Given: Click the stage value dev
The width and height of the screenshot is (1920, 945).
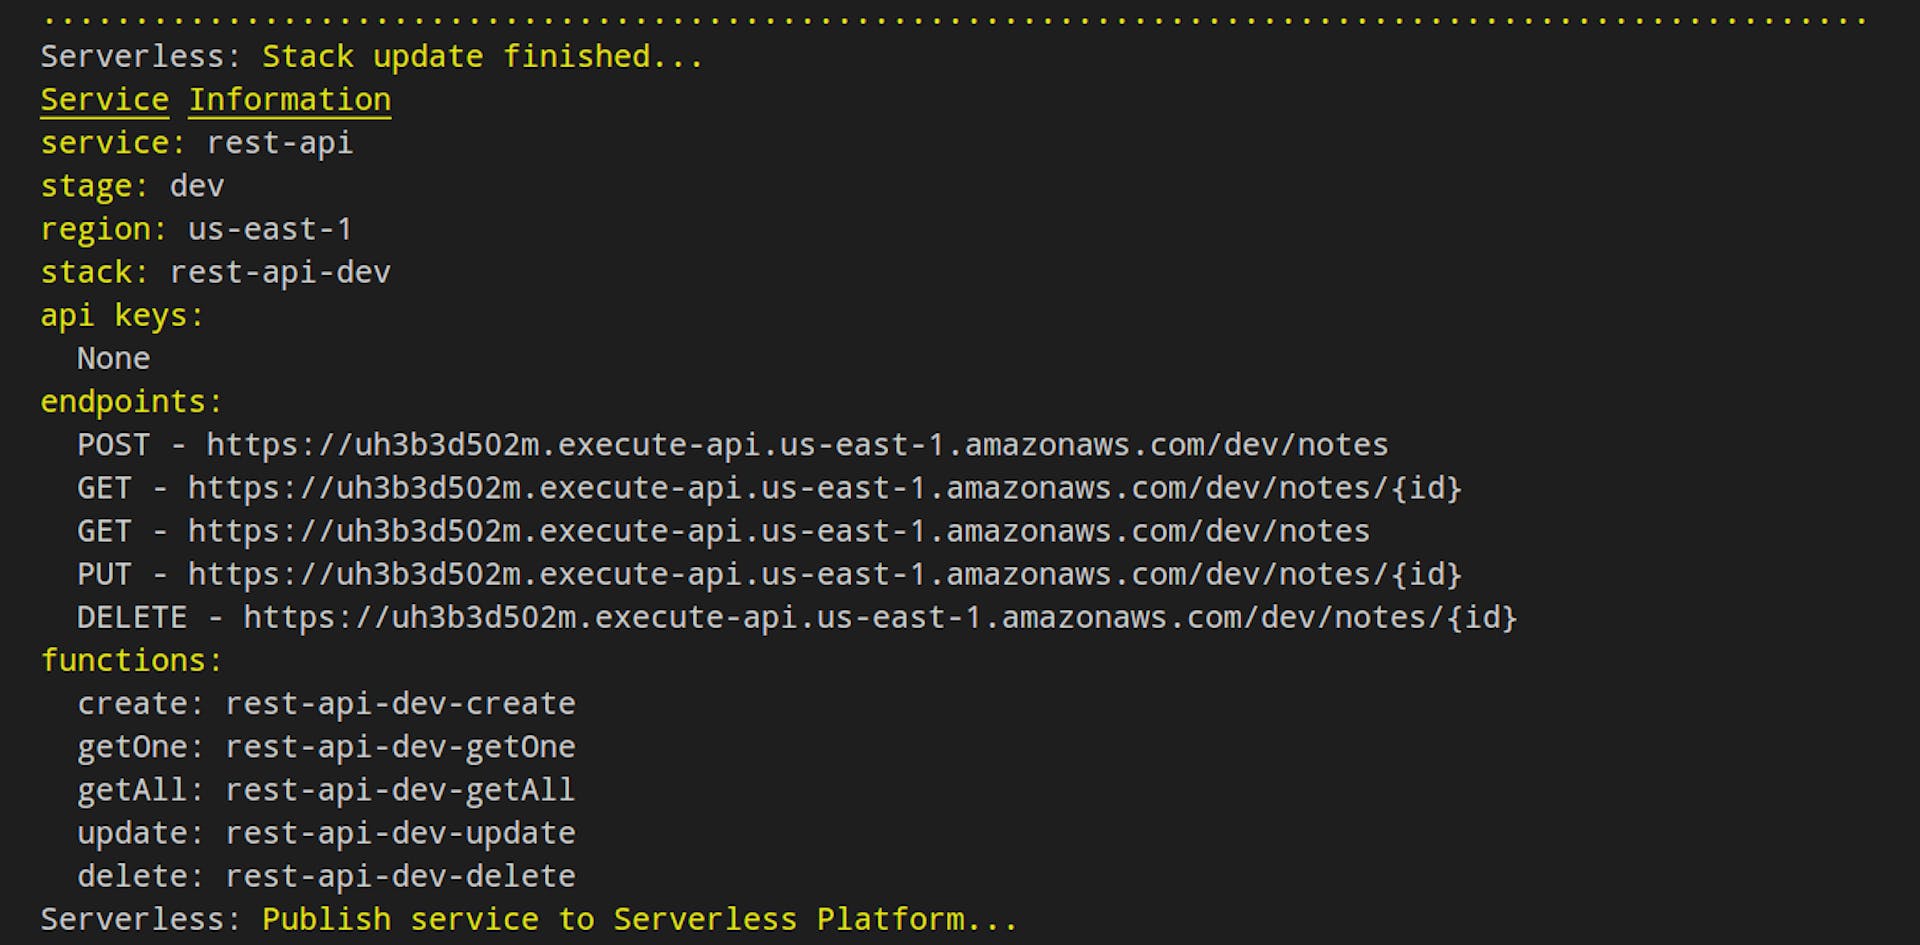Looking at the screenshot, I should click(x=198, y=186).
